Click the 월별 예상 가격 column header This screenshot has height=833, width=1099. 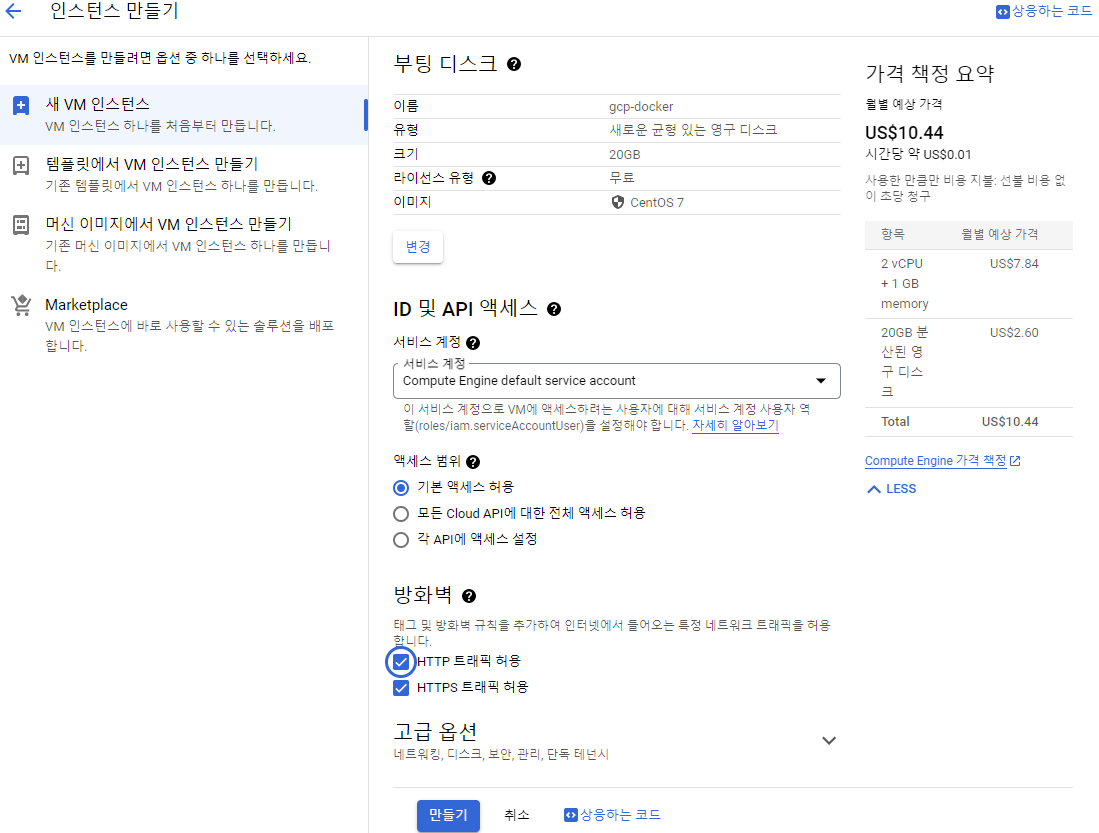click(999, 234)
